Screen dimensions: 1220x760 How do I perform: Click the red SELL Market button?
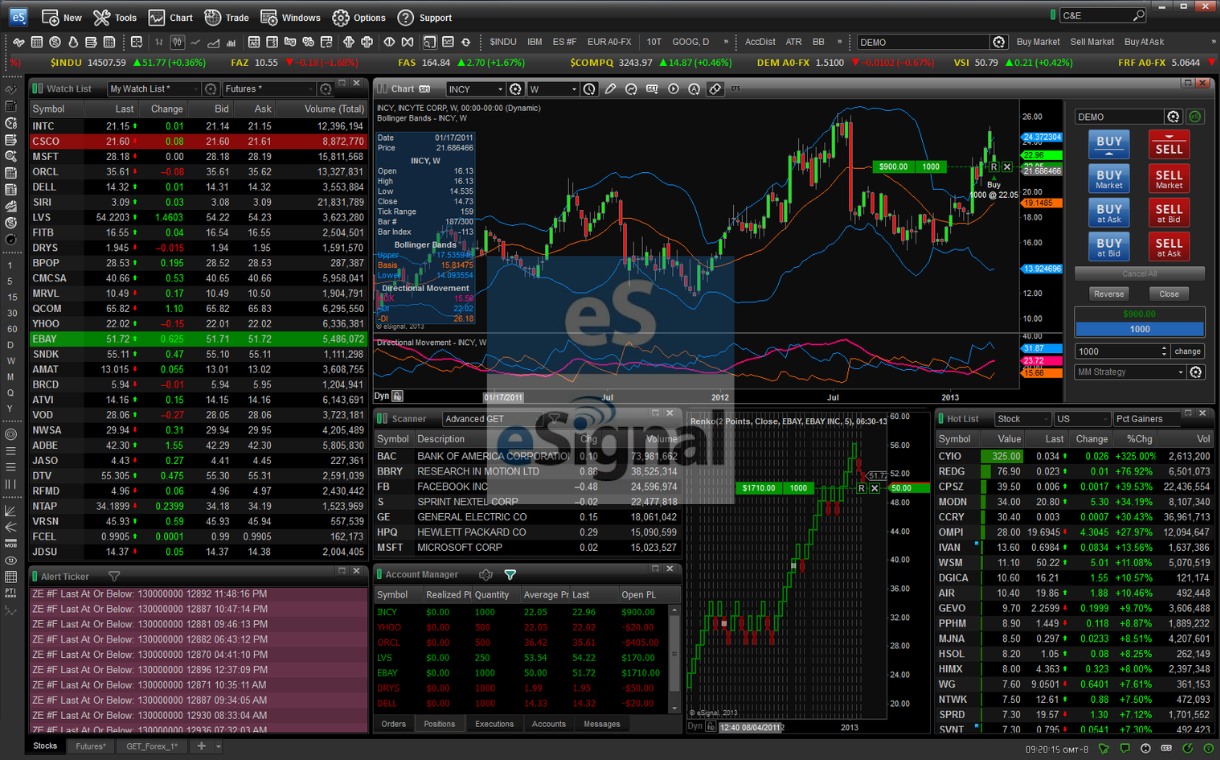1169,179
